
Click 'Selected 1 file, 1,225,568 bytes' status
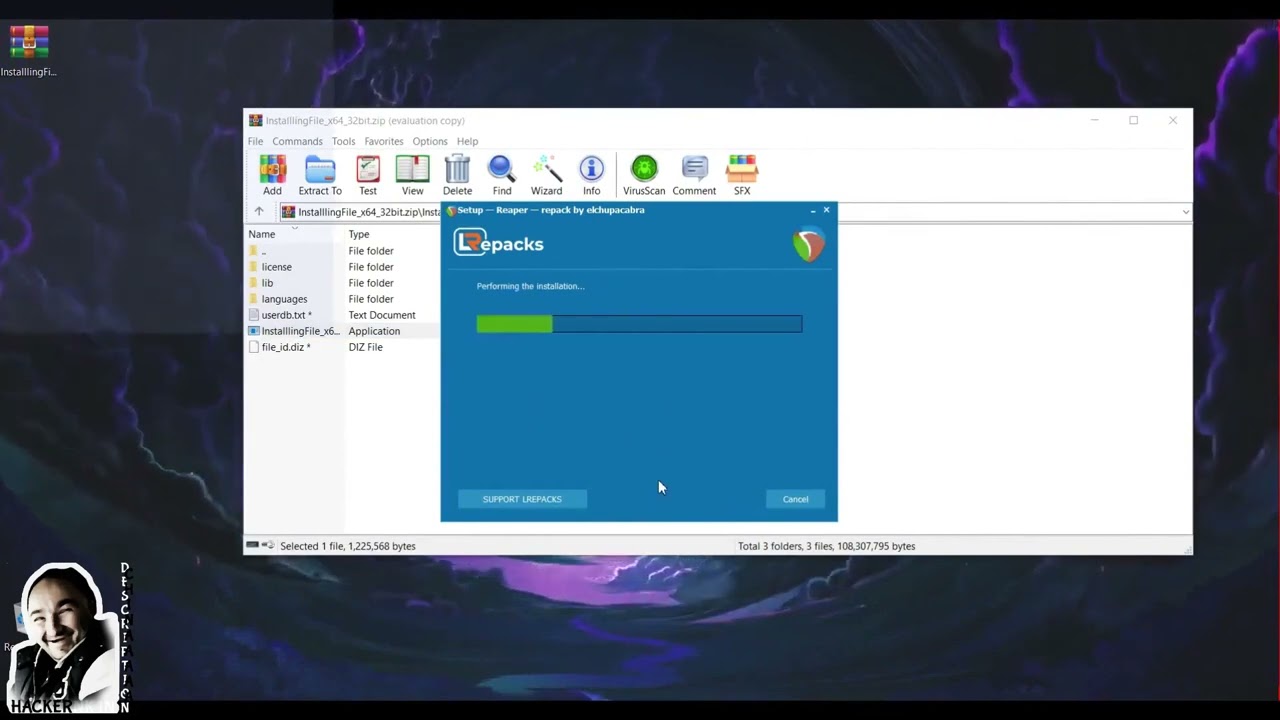point(348,546)
